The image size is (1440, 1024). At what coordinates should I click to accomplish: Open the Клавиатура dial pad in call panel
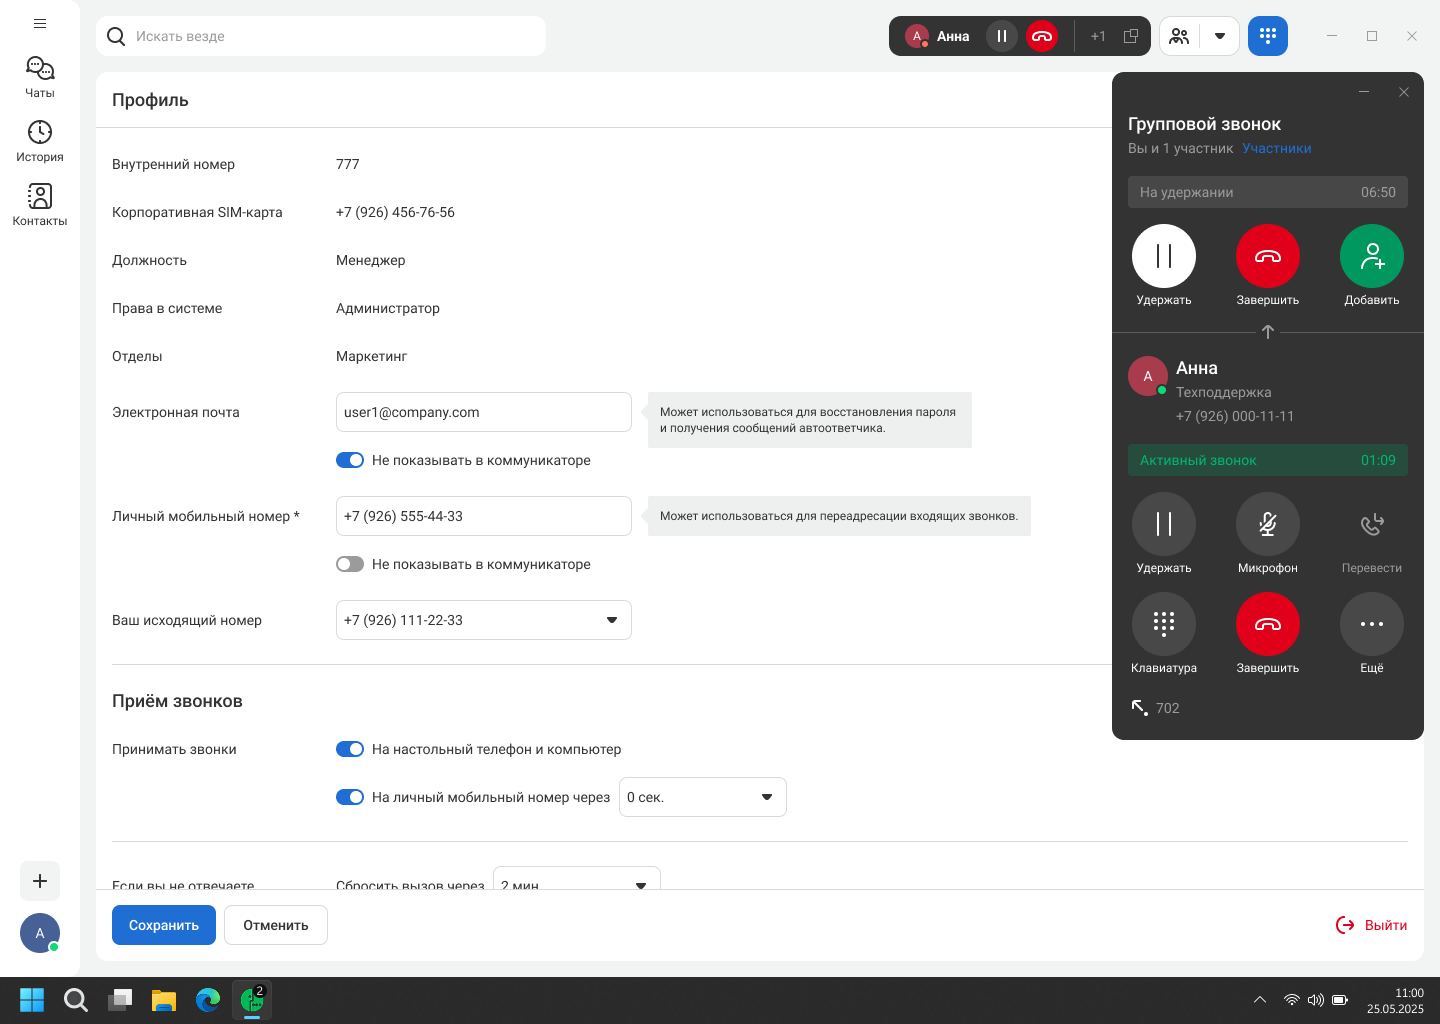(x=1163, y=624)
